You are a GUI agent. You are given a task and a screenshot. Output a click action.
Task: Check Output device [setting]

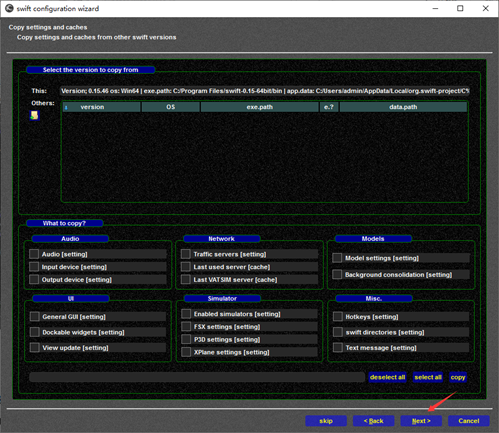click(x=34, y=279)
